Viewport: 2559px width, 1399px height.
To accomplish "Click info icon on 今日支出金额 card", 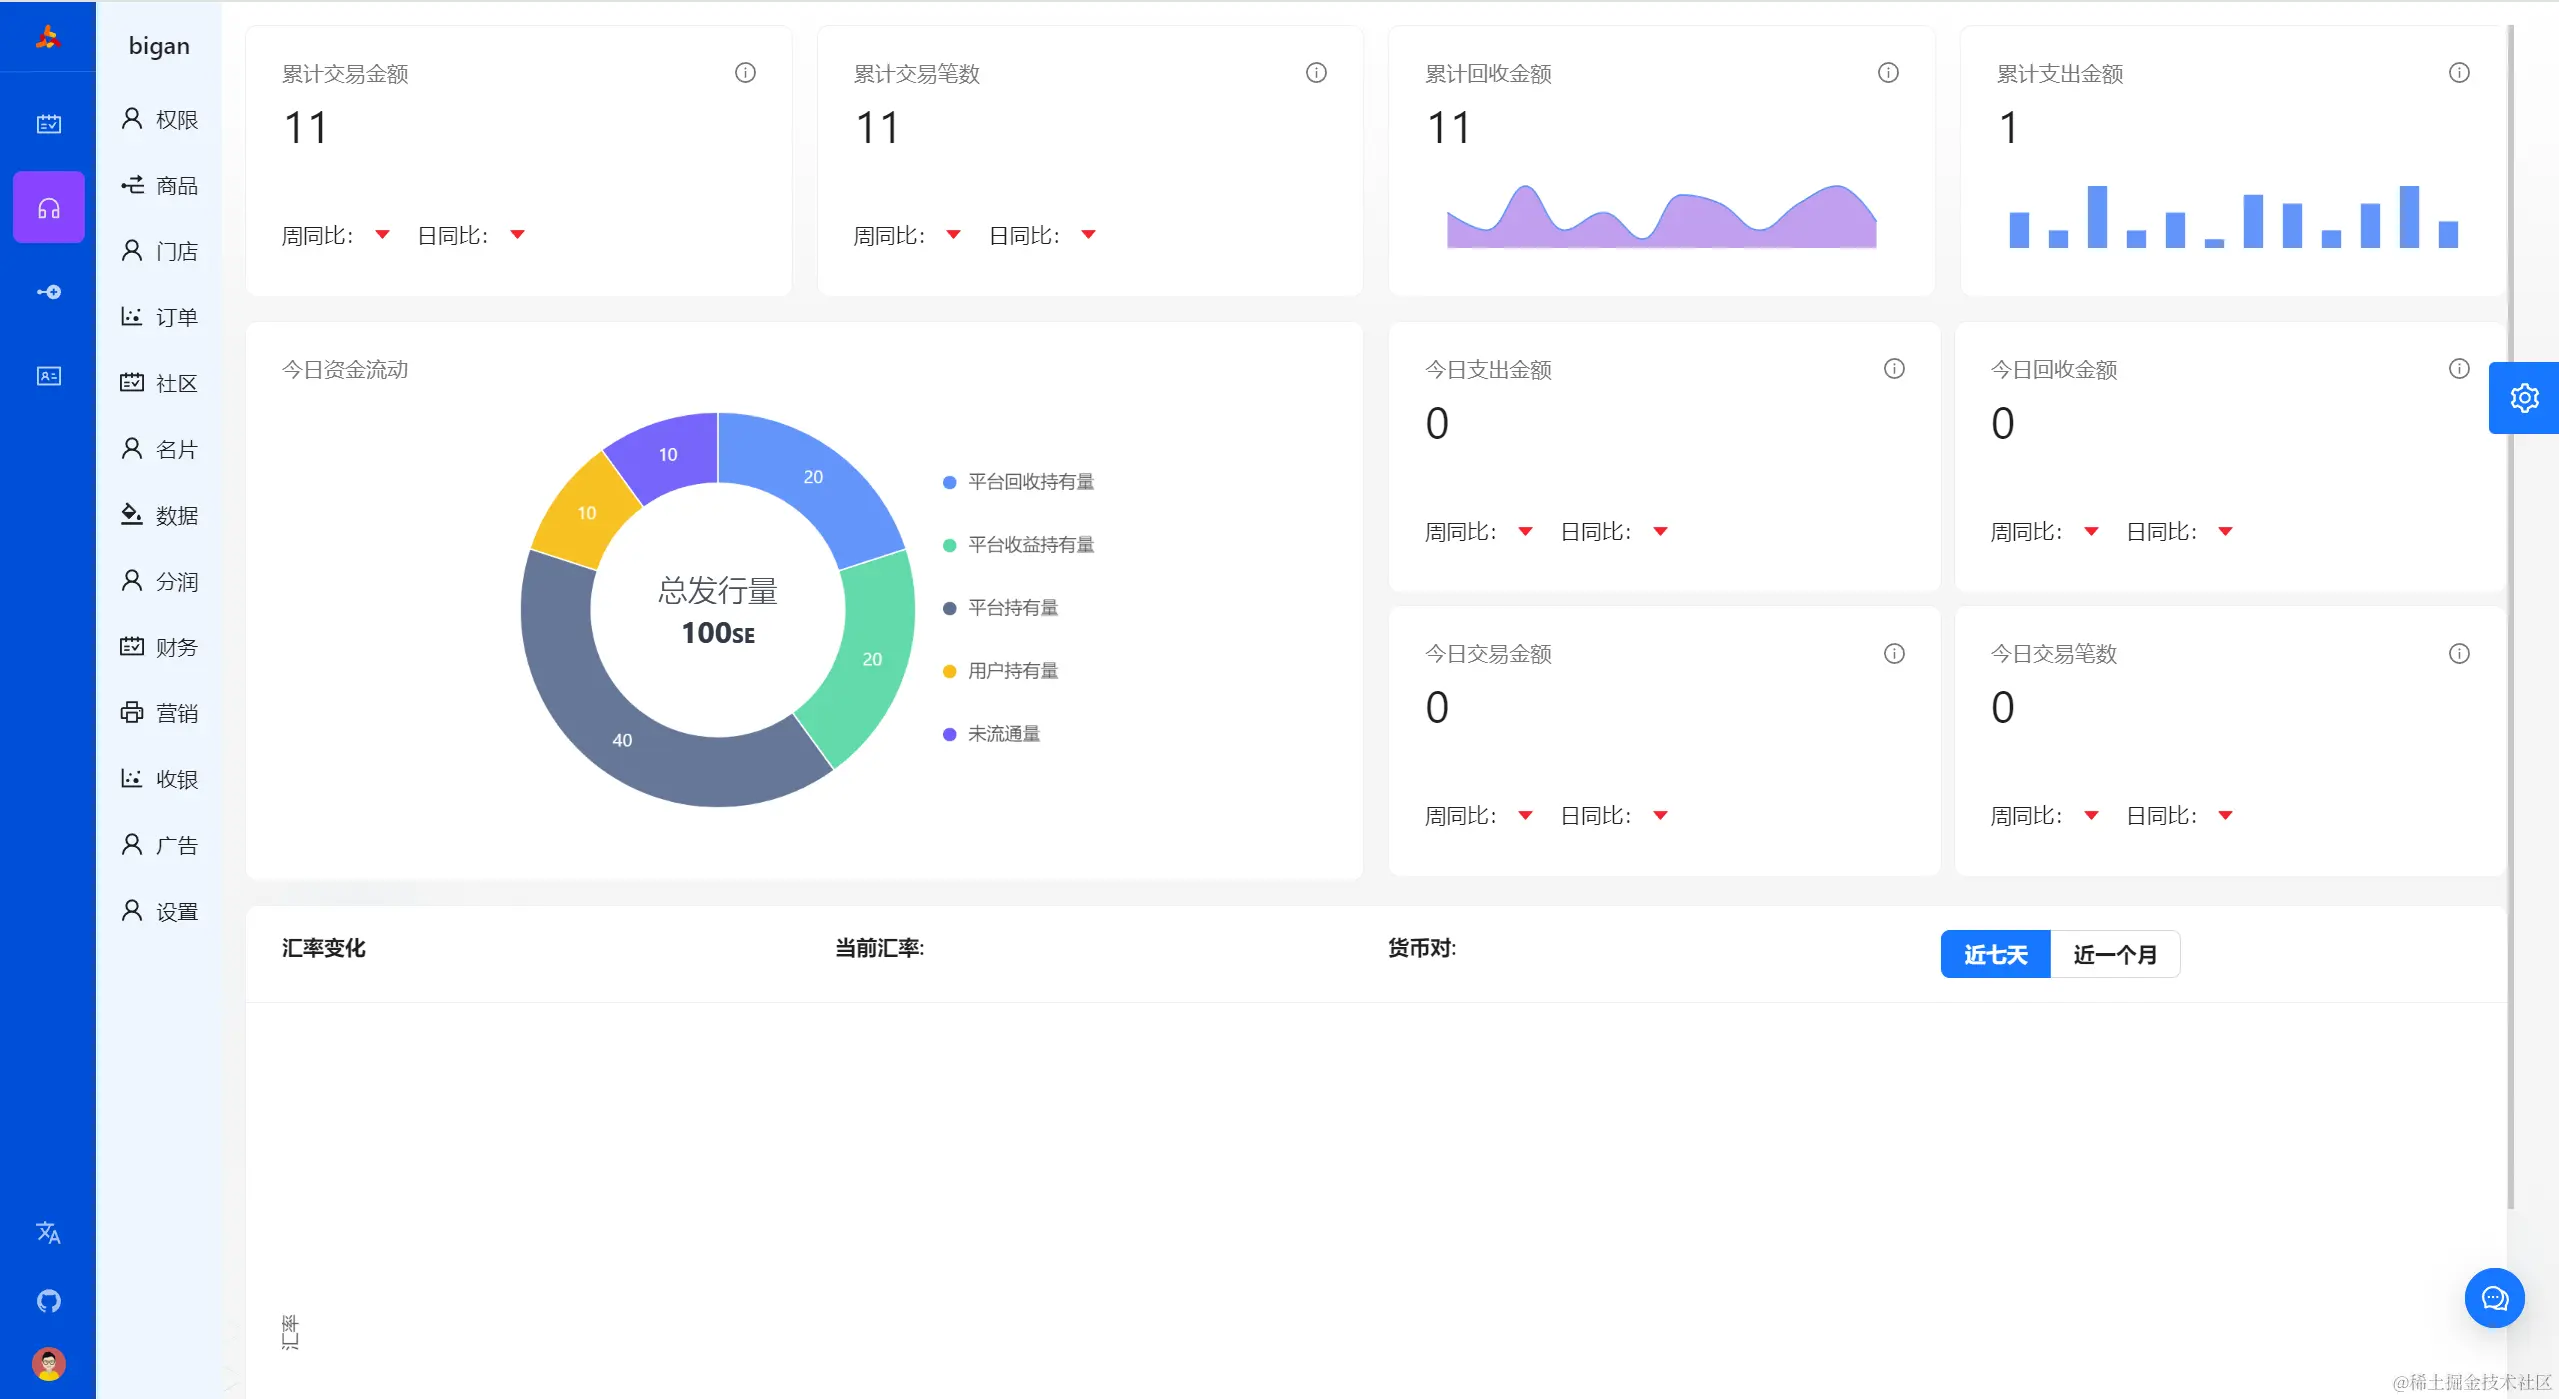I will pyautogui.click(x=1894, y=369).
